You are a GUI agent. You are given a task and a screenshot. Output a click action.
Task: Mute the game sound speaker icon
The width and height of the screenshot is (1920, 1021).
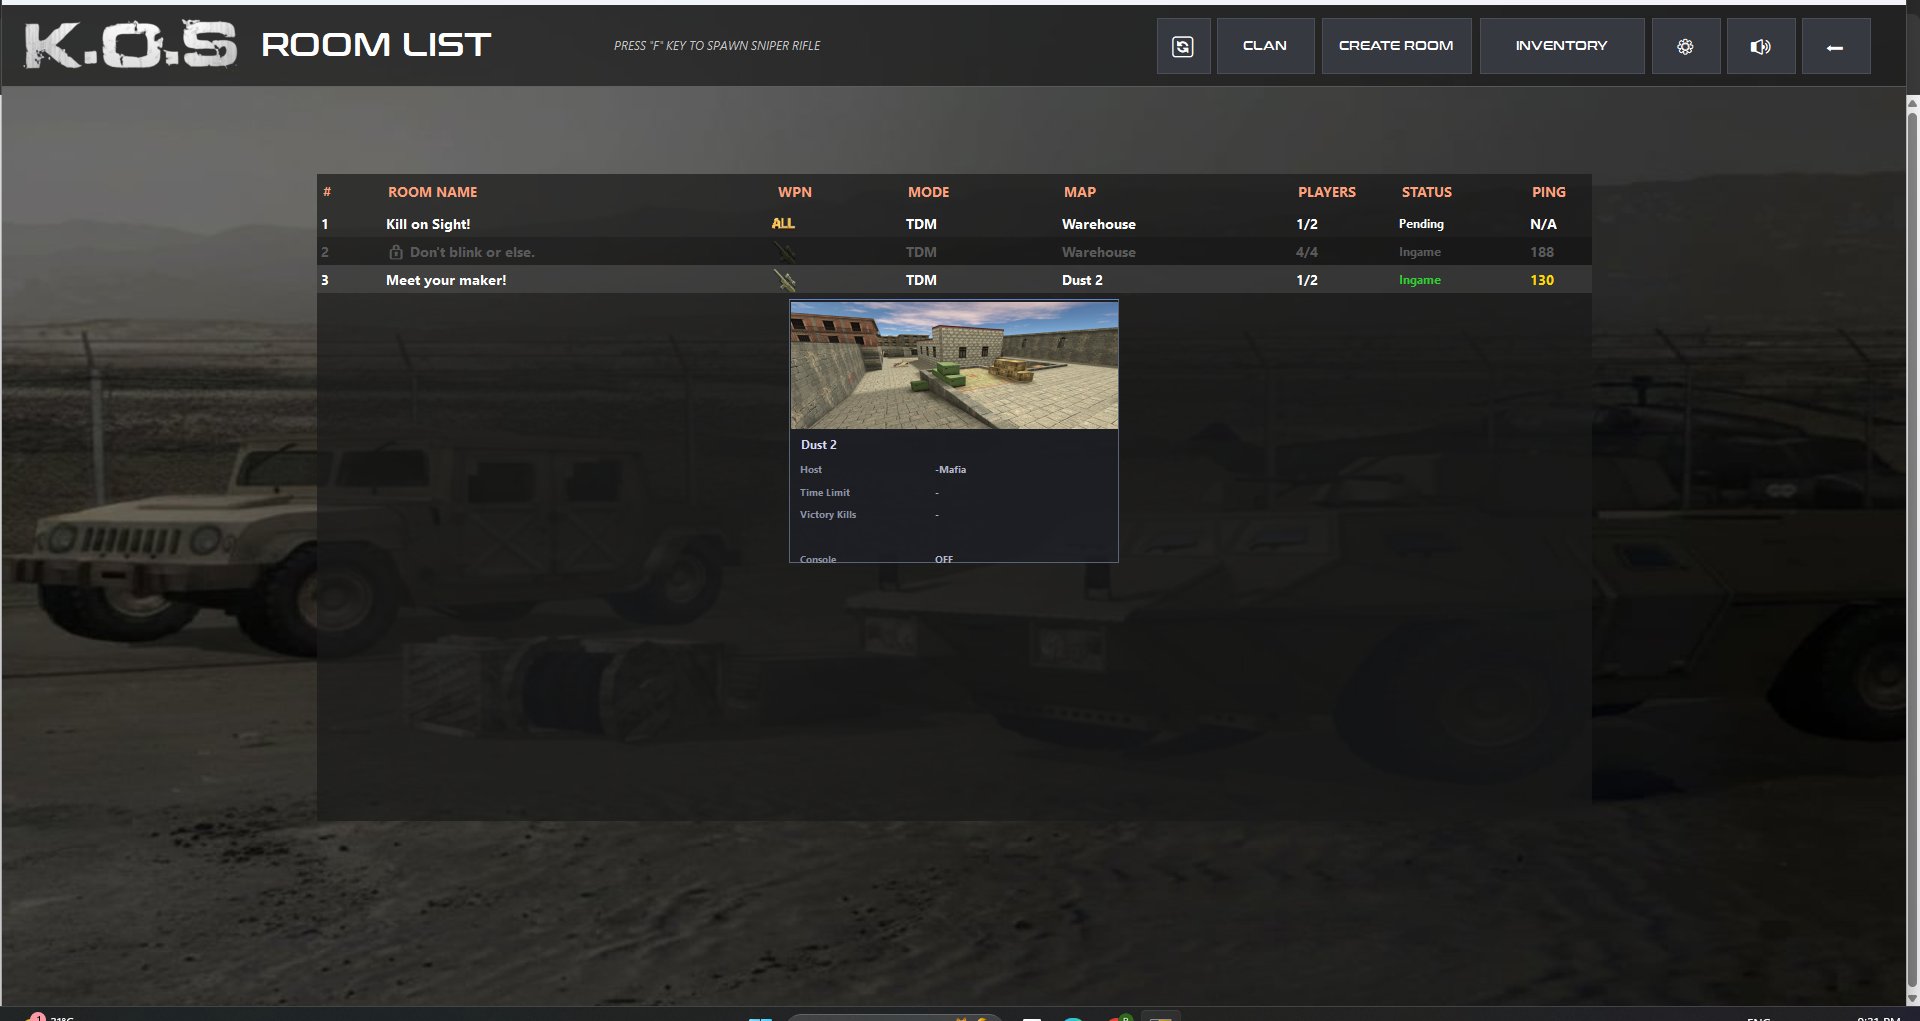tap(1760, 46)
